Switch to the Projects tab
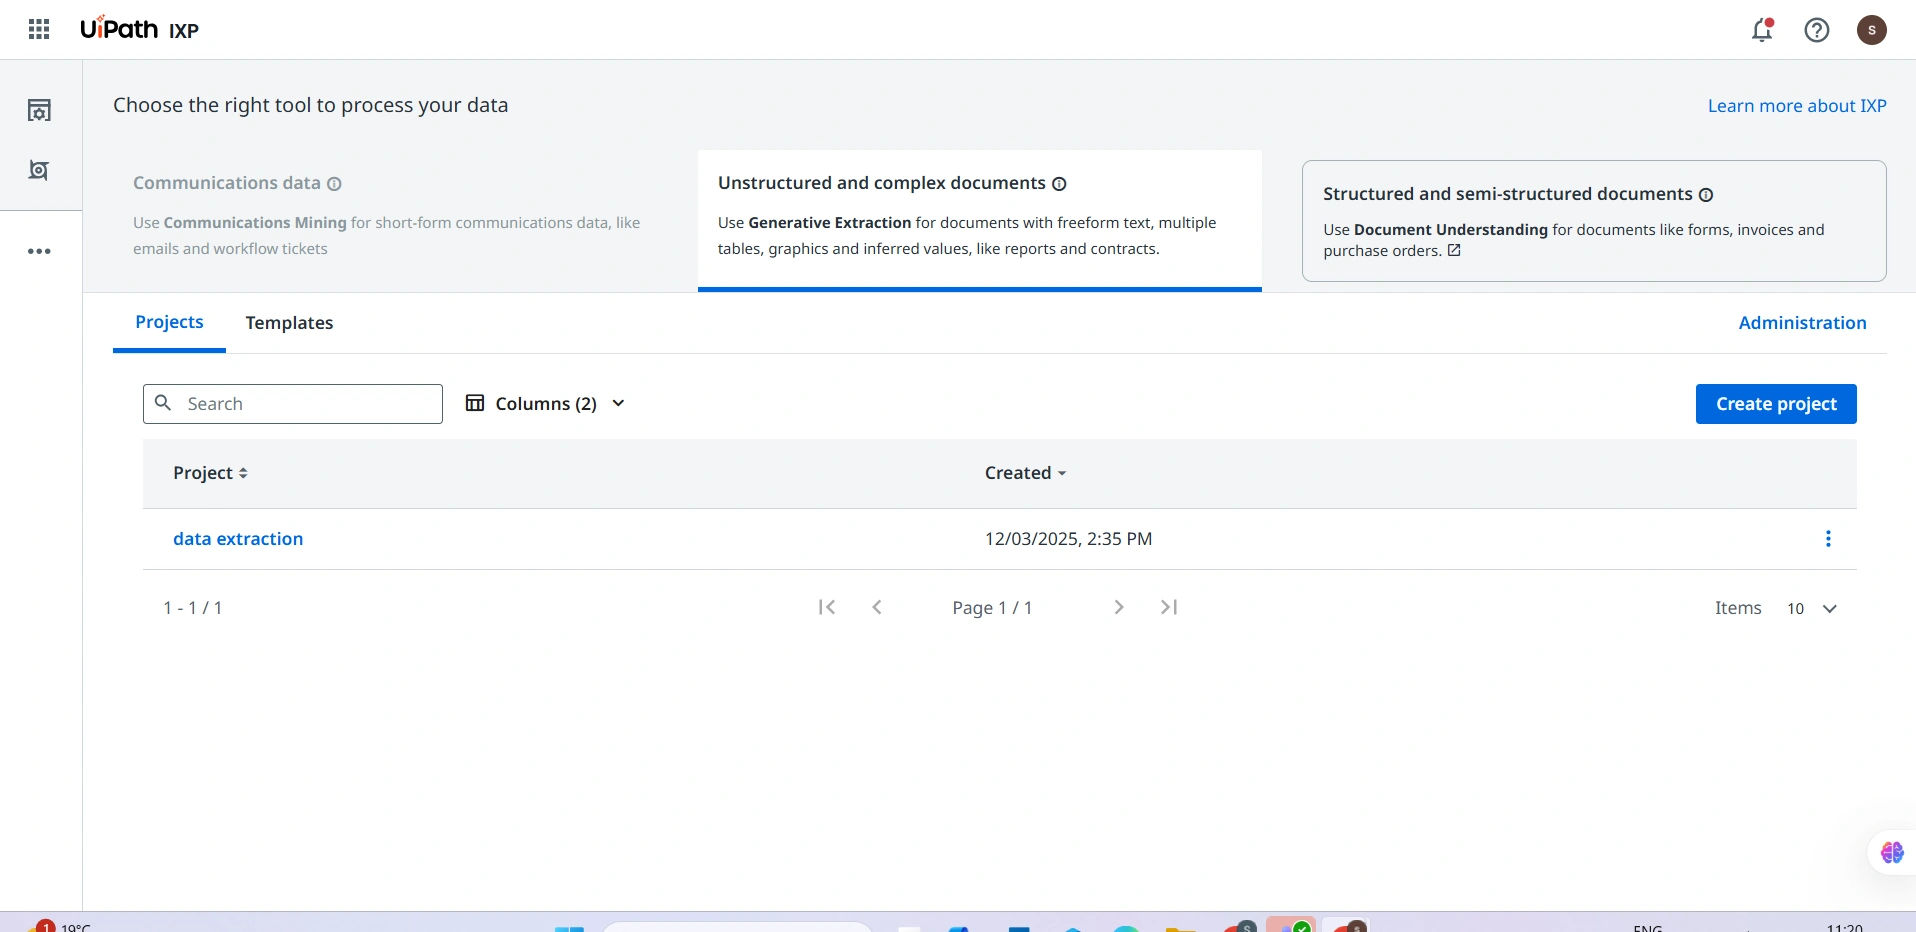 169,322
